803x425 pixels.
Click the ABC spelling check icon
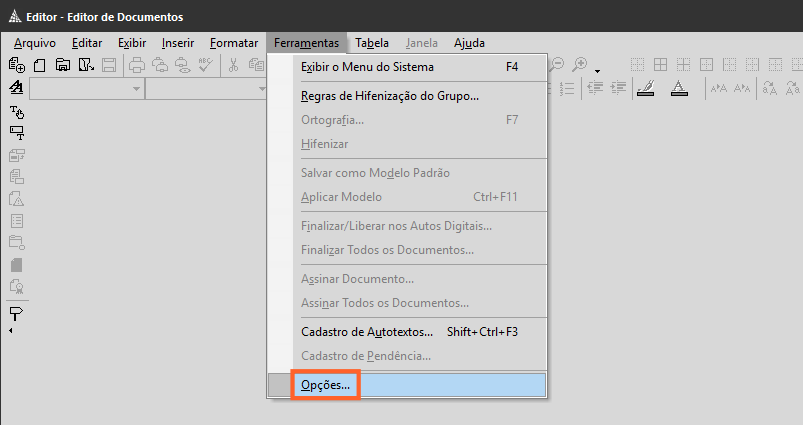click(205, 65)
